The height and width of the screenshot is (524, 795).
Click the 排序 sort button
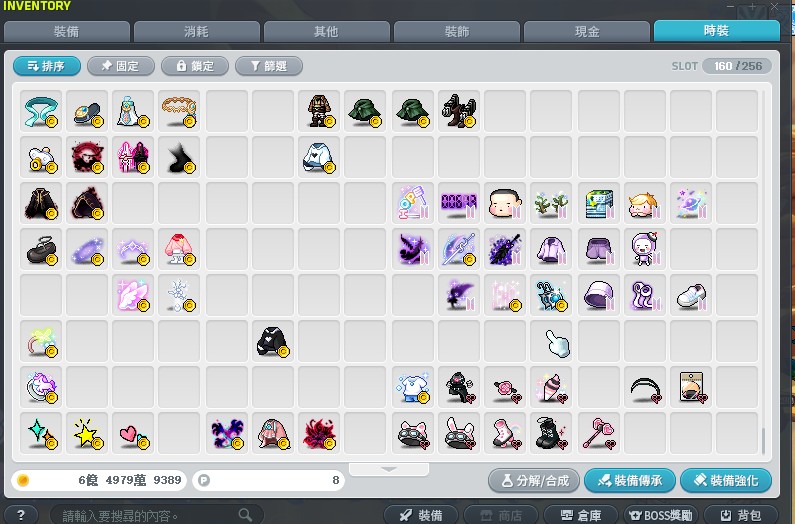[47, 66]
